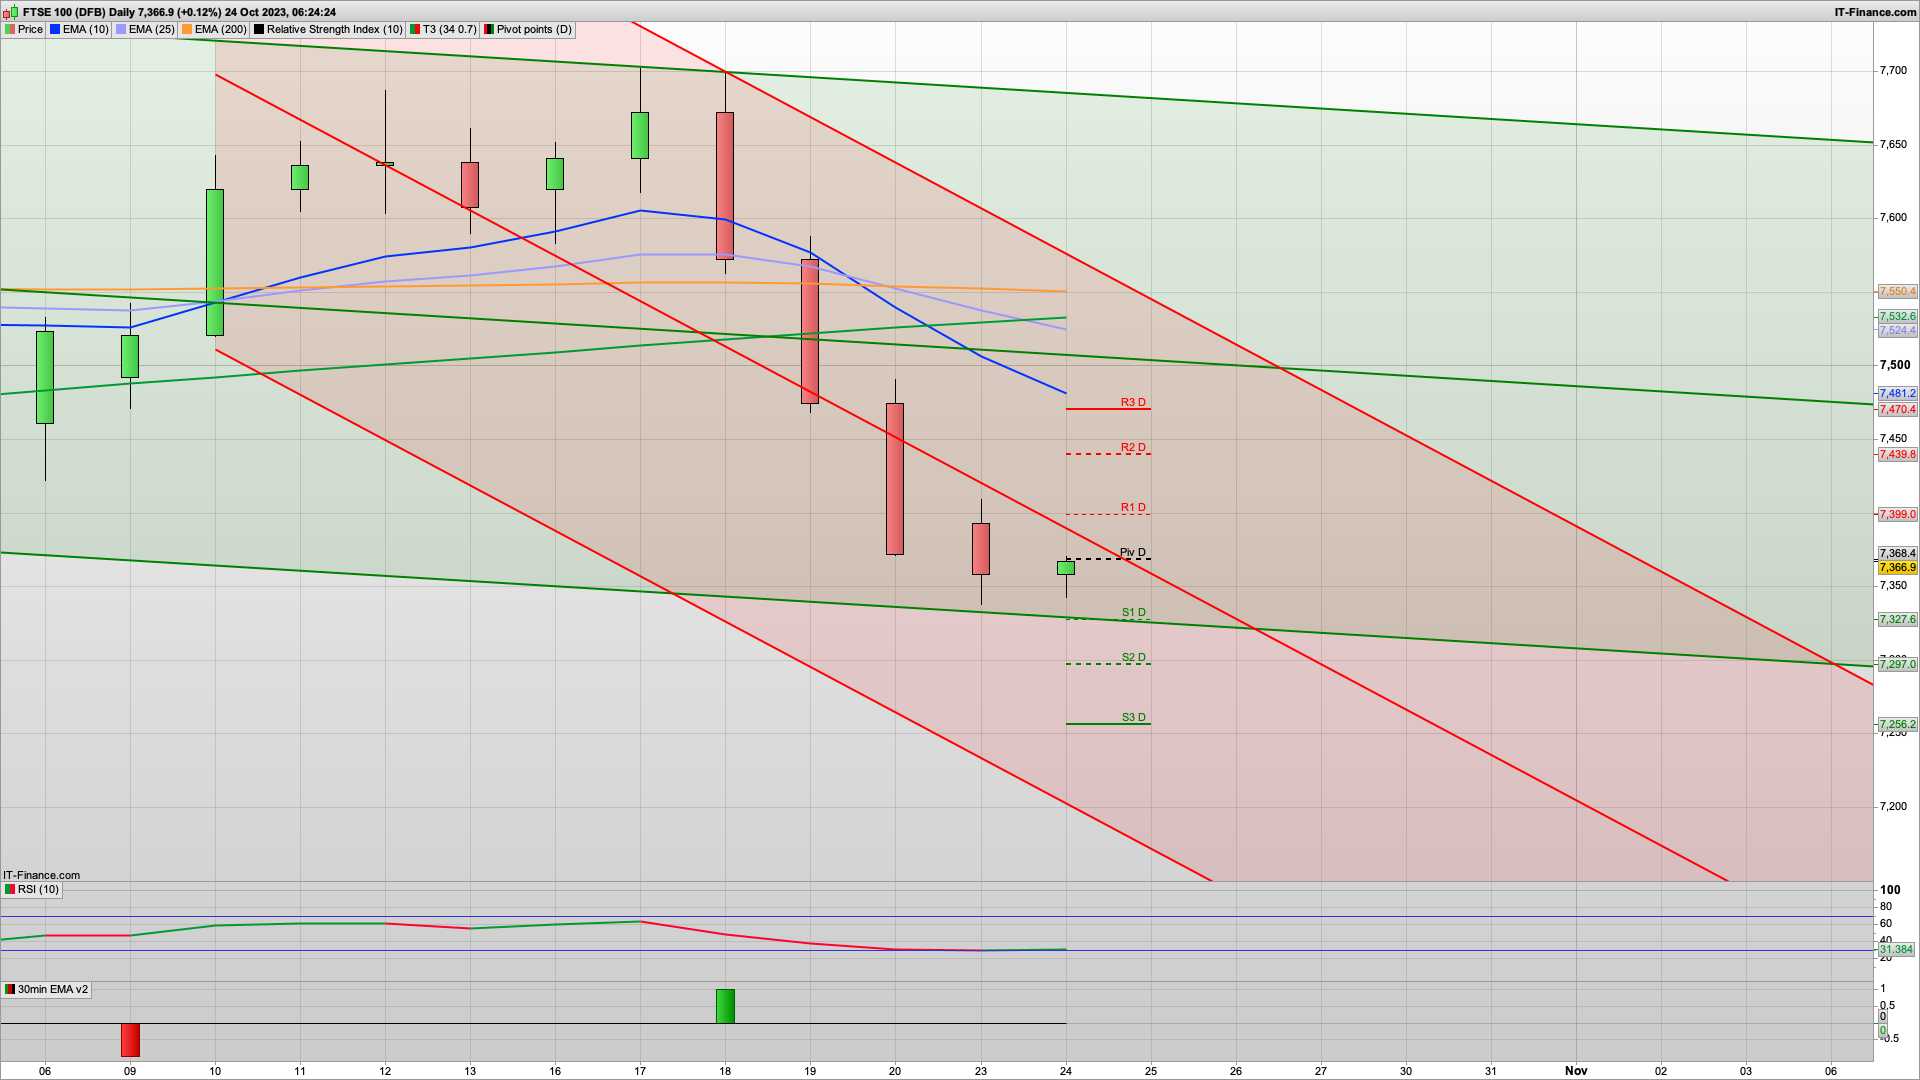1920x1080 pixels.
Task: Click the IT-Finance.com link at top right
Action: pos(1875,12)
